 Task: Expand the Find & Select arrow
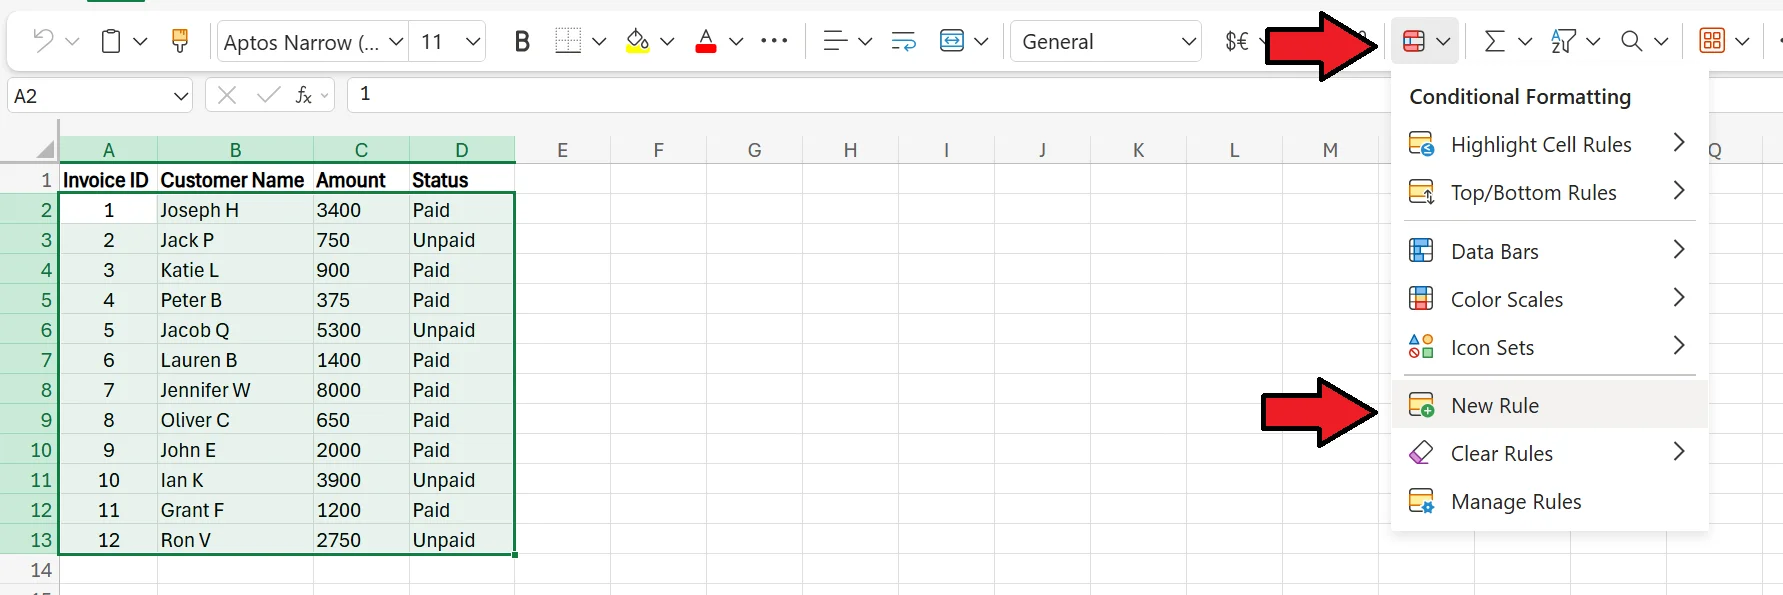[1661, 41]
